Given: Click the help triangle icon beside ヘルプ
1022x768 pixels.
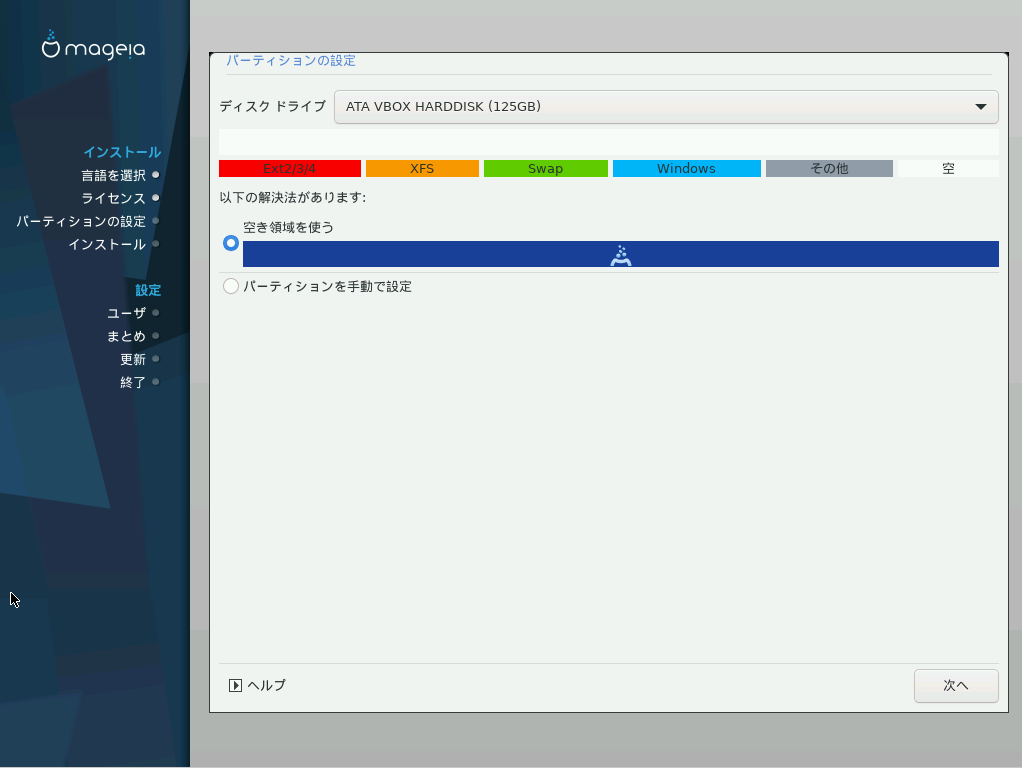Looking at the screenshot, I should point(235,685).
